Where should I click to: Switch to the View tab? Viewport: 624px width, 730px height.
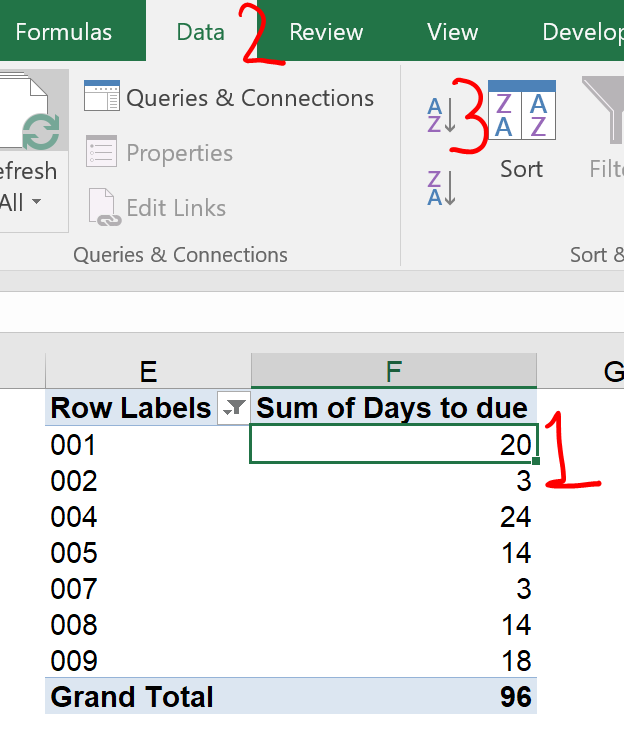[452, 32]
